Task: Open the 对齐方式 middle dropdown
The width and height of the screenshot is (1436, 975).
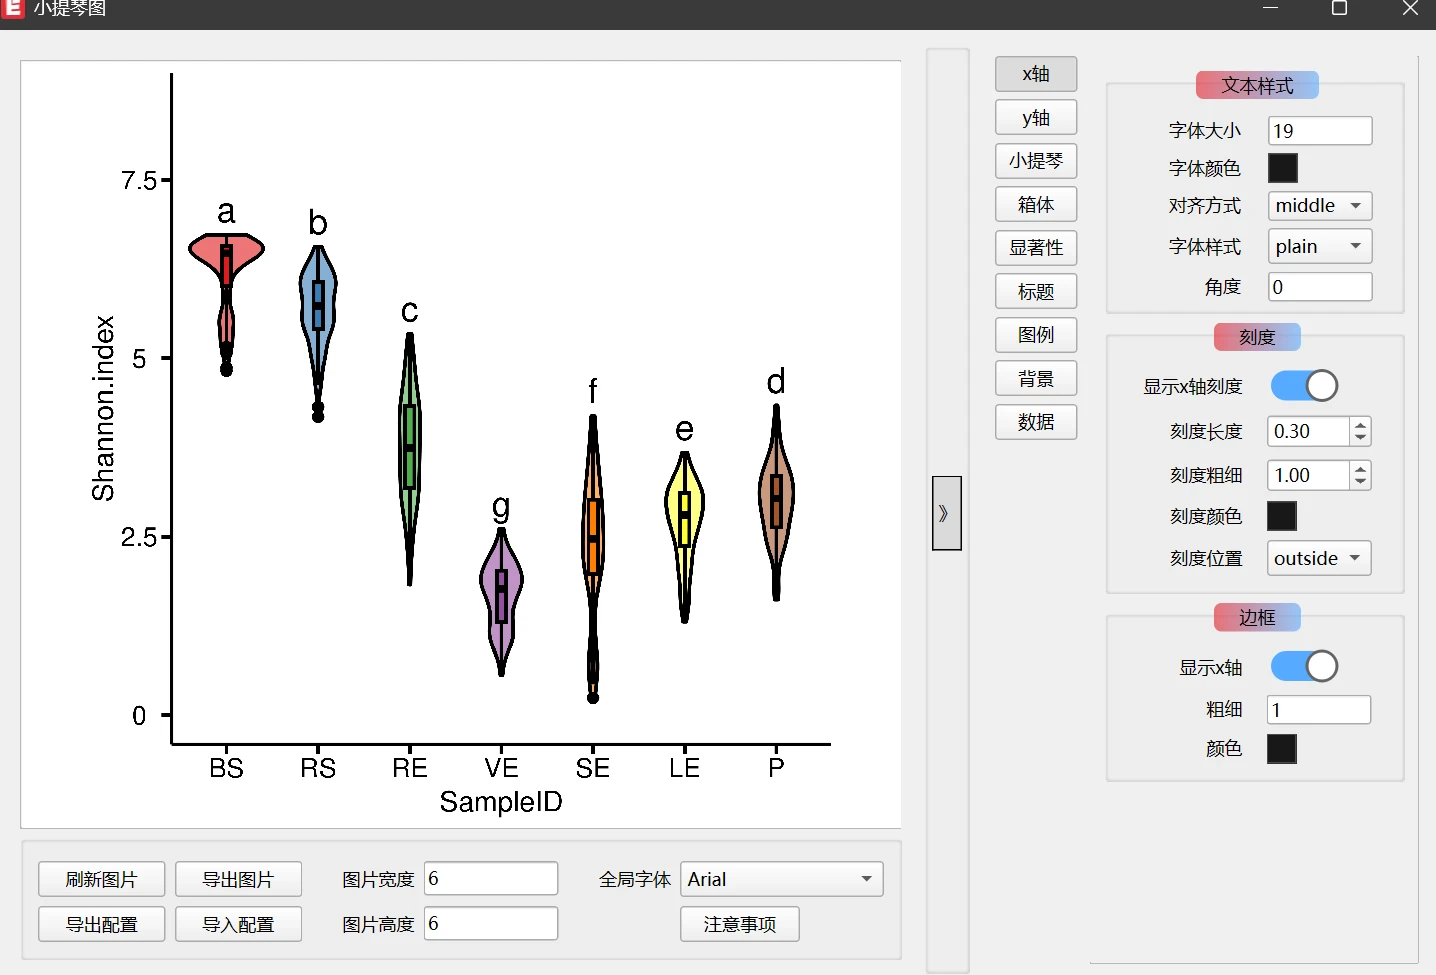Action: pyautogui.click(x=1319, y=206)
